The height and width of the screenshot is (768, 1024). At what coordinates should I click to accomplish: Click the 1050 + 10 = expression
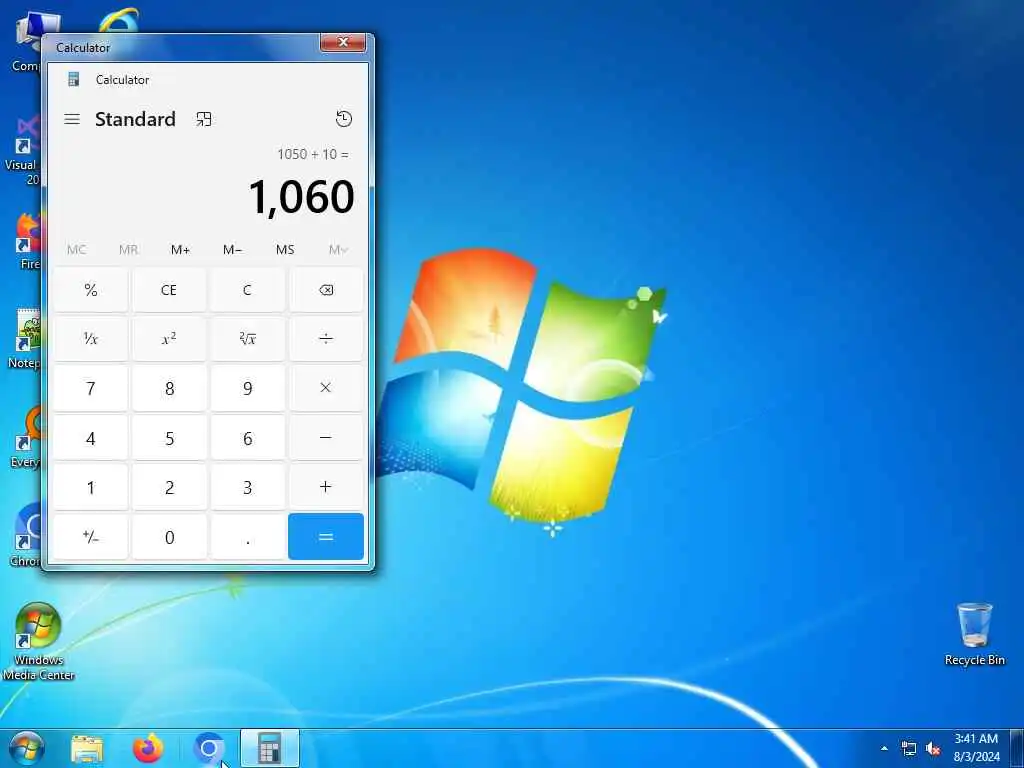313,154
